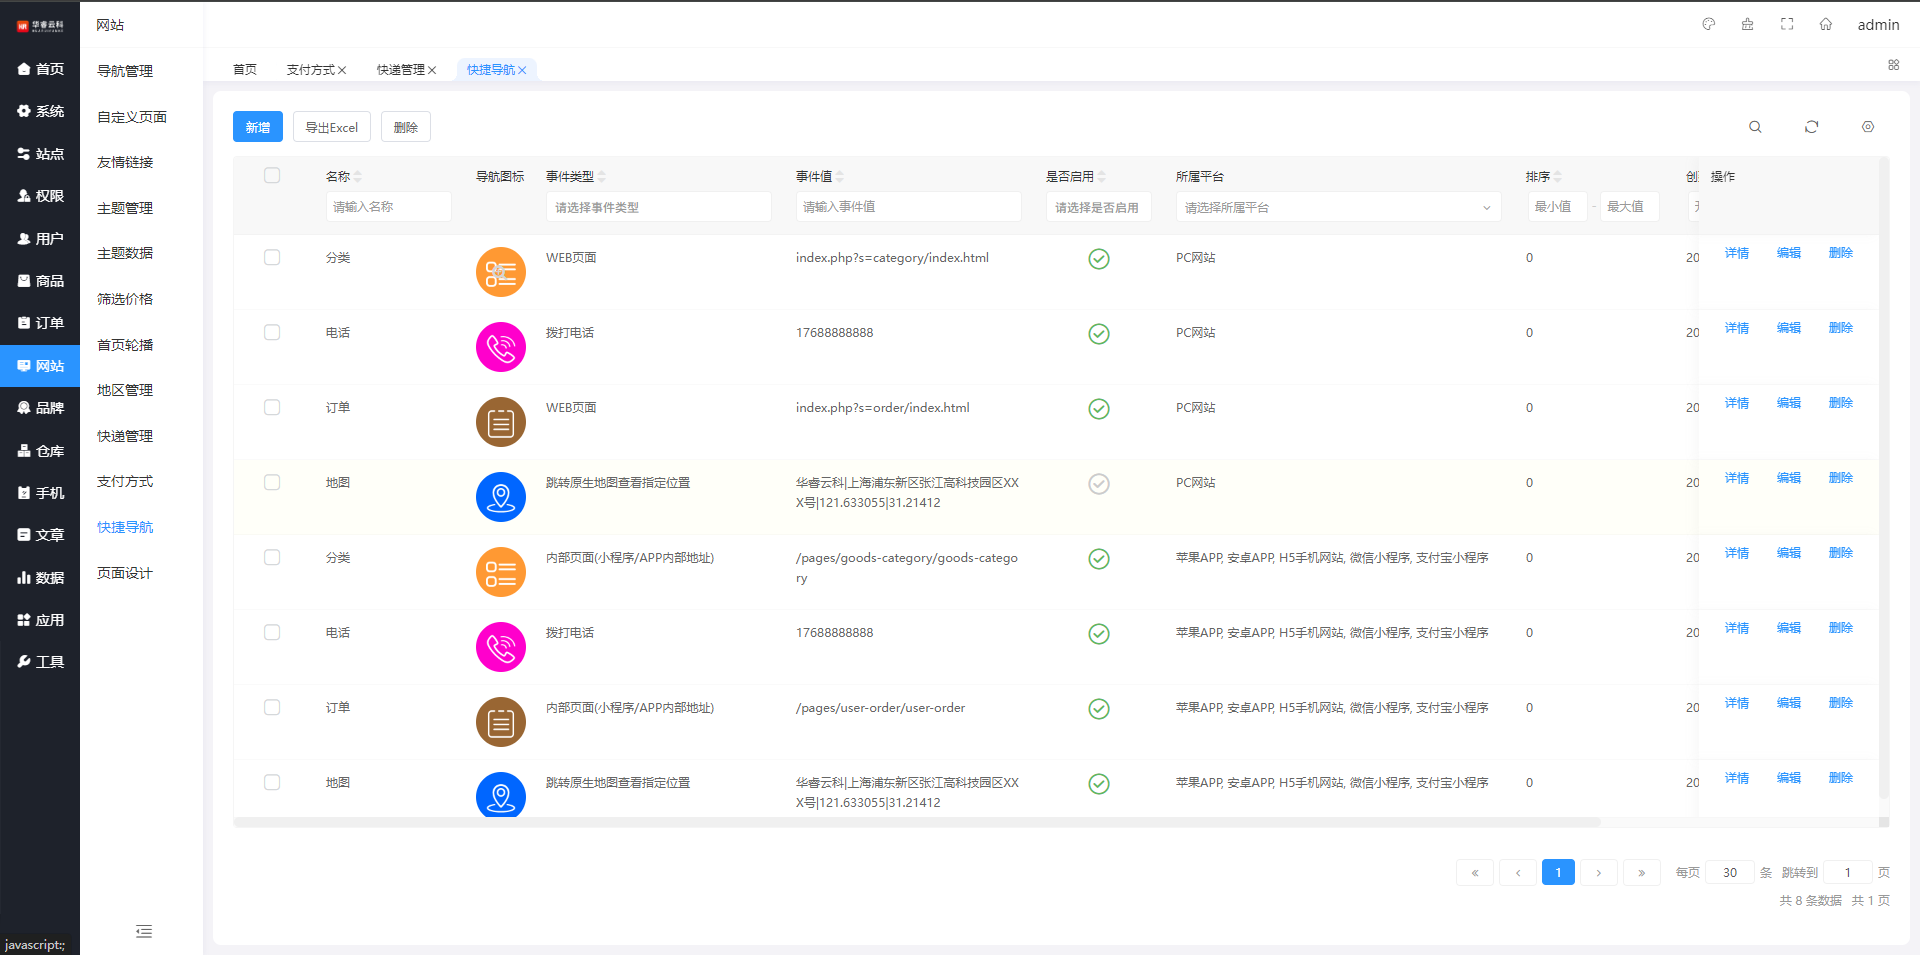Click the 名称 filter input field
1920x955 pixels.
[x=388, y=207]
